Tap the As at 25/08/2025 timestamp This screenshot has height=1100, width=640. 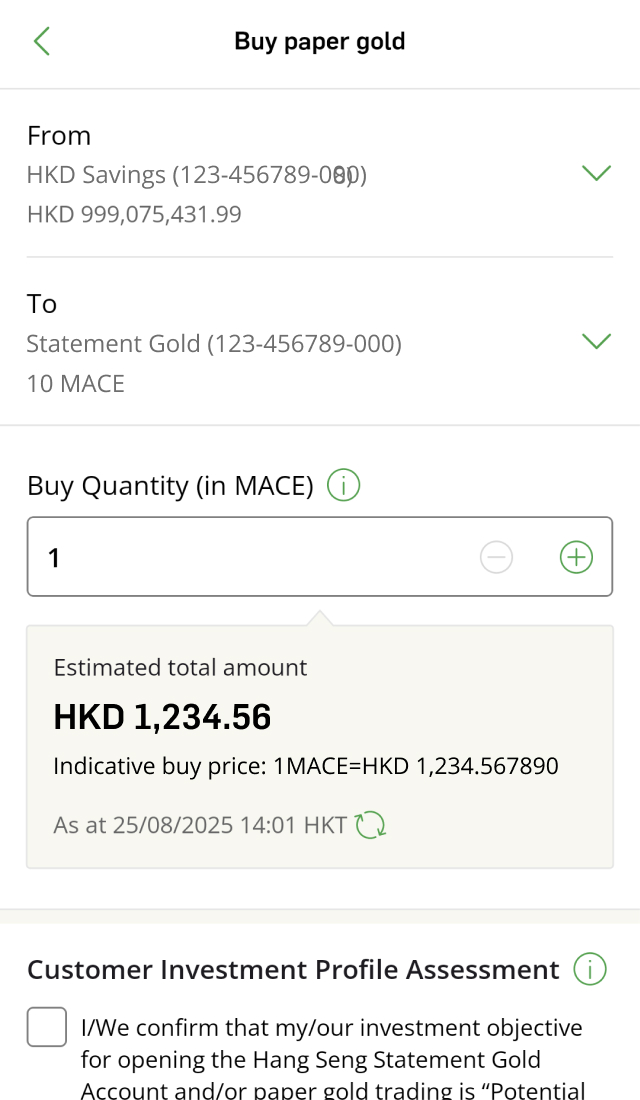(x=200, y=826)
